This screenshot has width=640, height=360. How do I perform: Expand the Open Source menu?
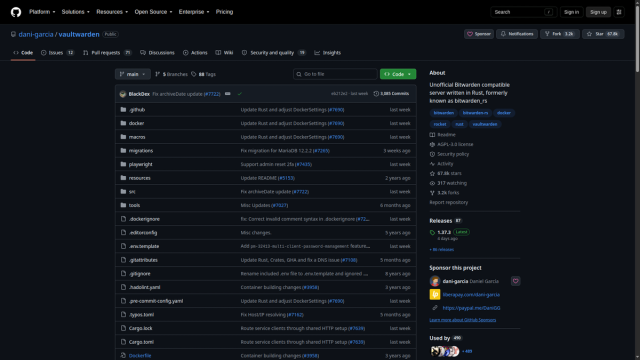(x=153, y=12)
